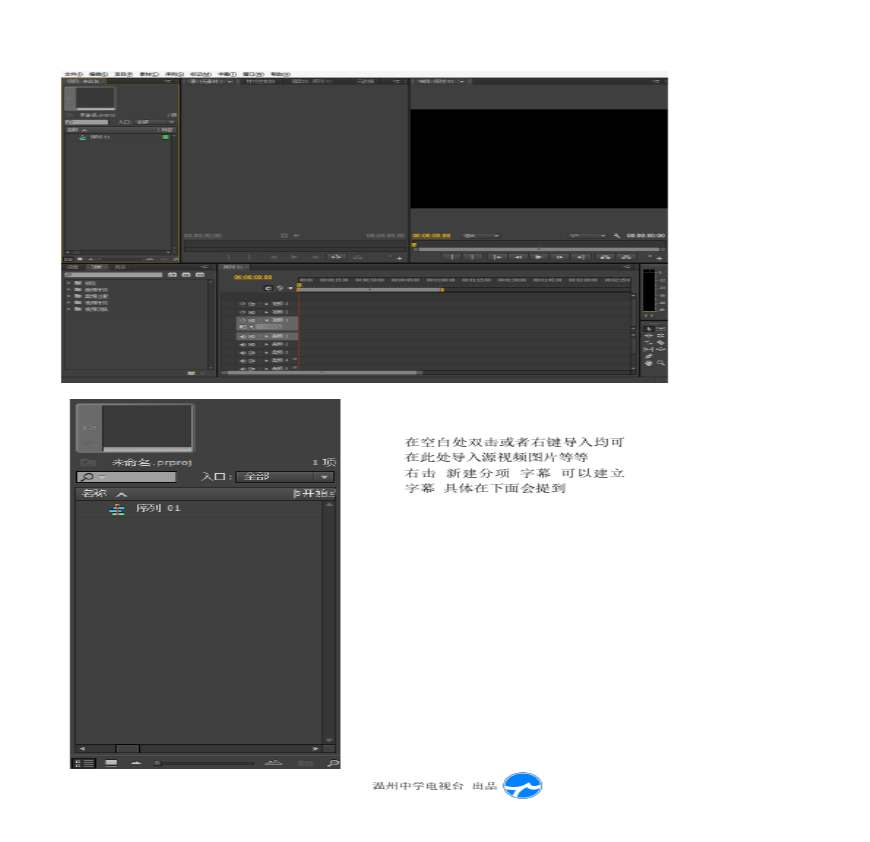Click the 名称 column header in enlarged panel

coord(94,494)
